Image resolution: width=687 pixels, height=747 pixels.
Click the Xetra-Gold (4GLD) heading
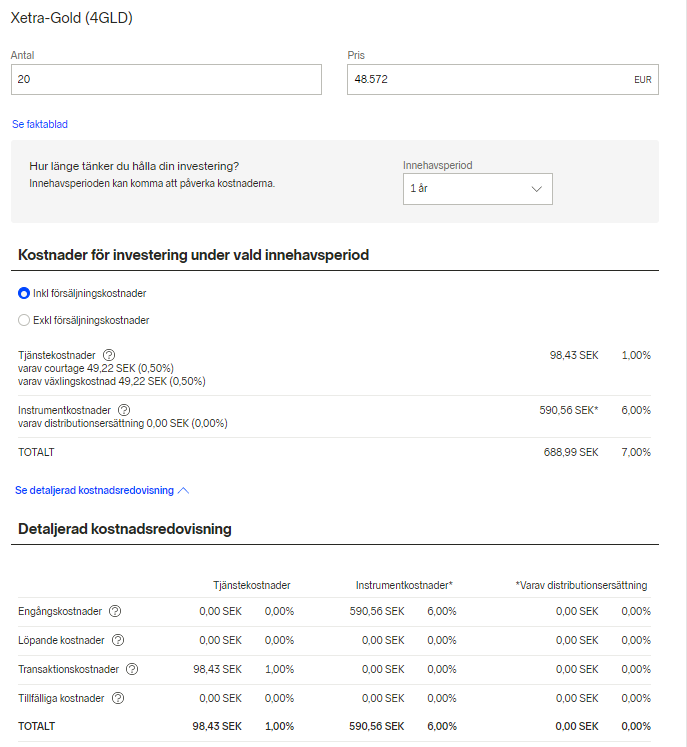click(71, 18)
